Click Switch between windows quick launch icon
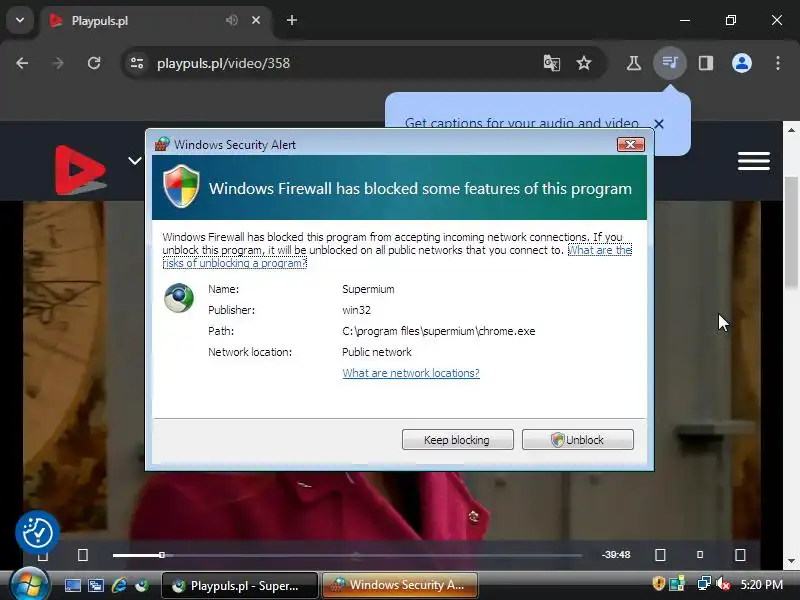 pos(95,585)
